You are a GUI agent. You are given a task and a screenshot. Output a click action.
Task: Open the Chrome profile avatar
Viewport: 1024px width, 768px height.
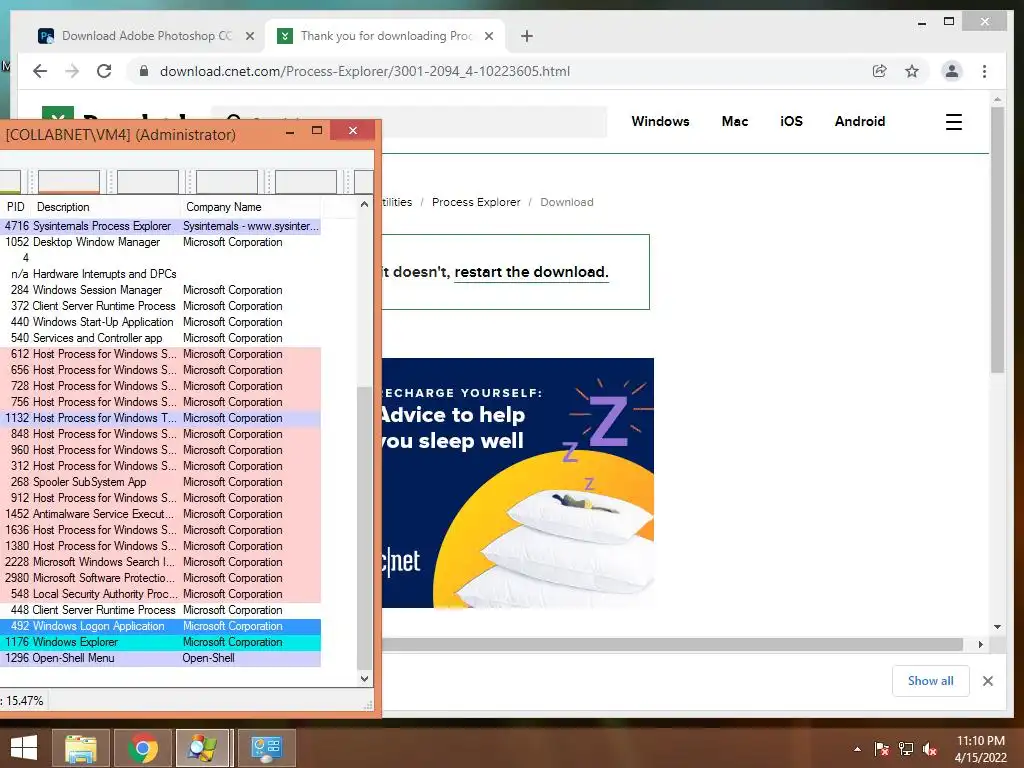[952, 71]
